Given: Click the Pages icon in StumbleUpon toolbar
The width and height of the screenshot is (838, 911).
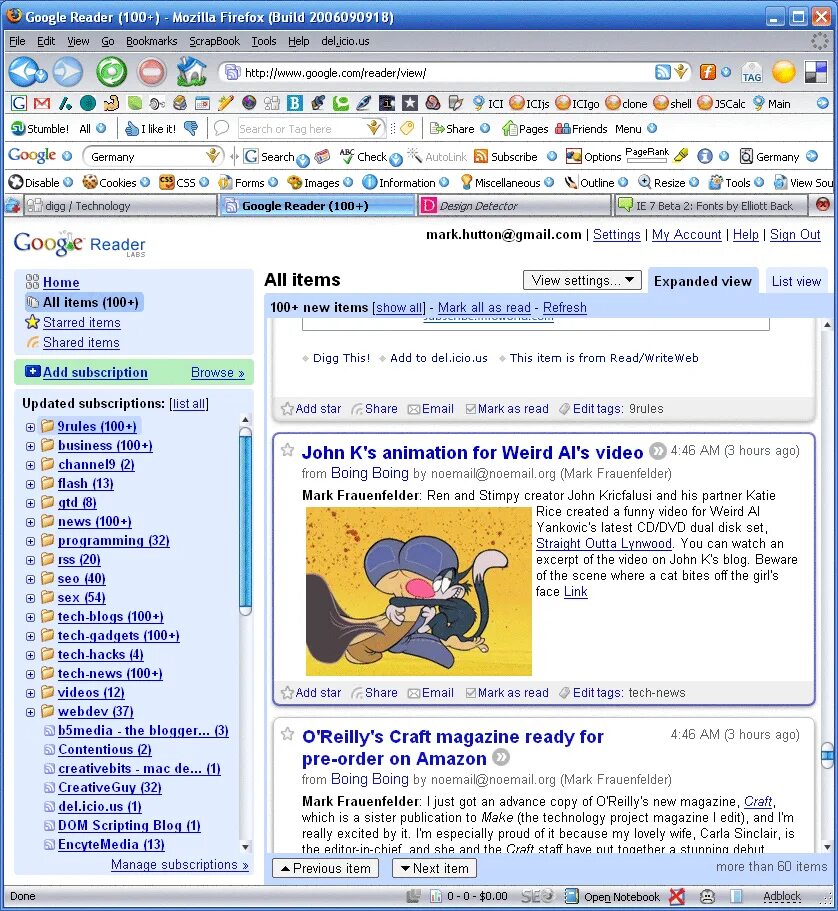Looking at the screenshot, I should [525, 128].
